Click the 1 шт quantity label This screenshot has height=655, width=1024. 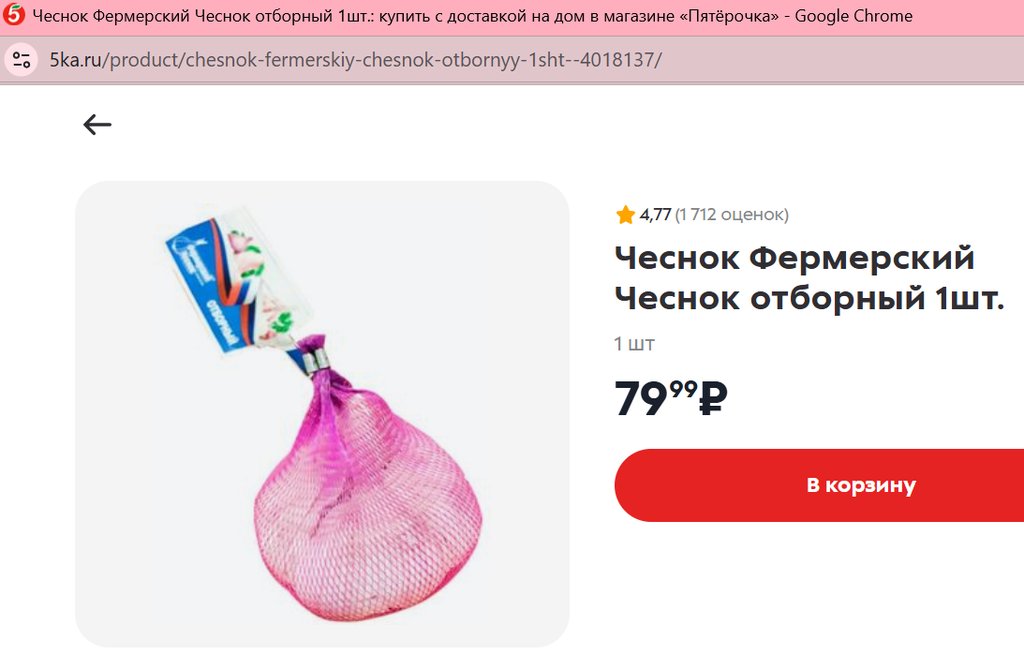(634, 343)
